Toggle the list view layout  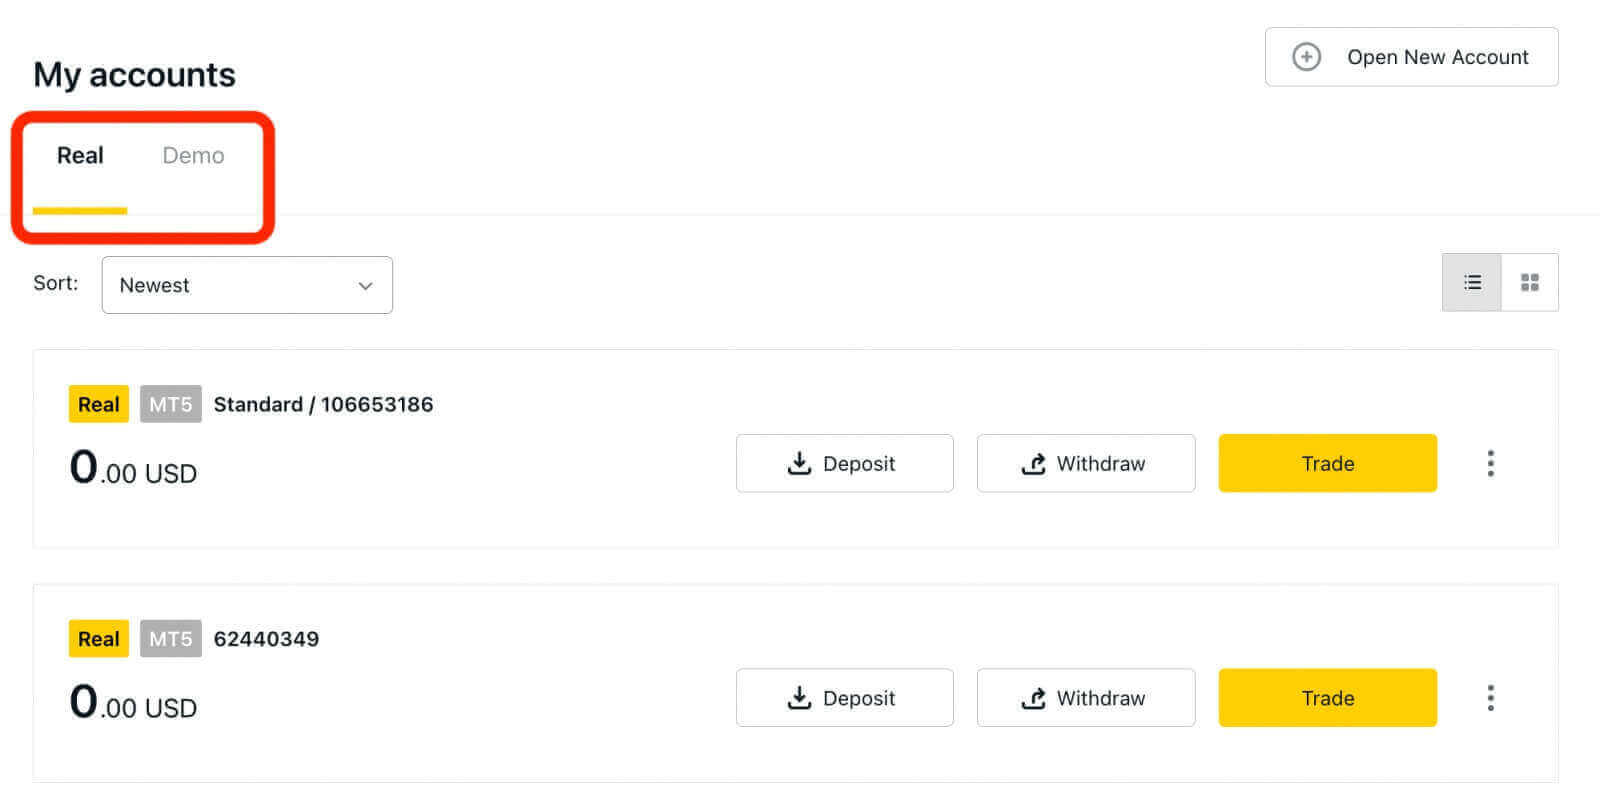pos(1471,282)
